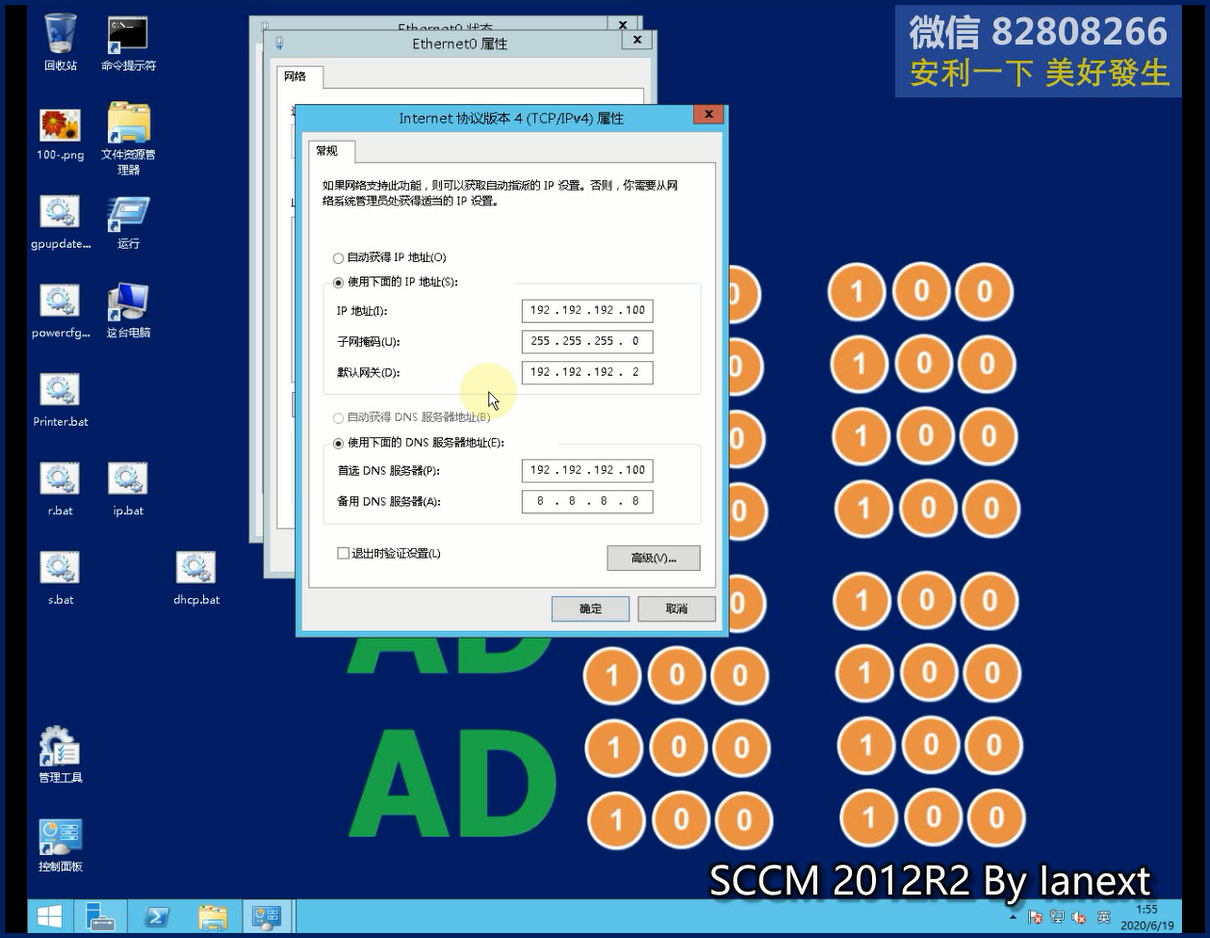Open the File Explorer desktop shortcut
This screenshot has height=938, width=1210.
(x=128, y=138)
